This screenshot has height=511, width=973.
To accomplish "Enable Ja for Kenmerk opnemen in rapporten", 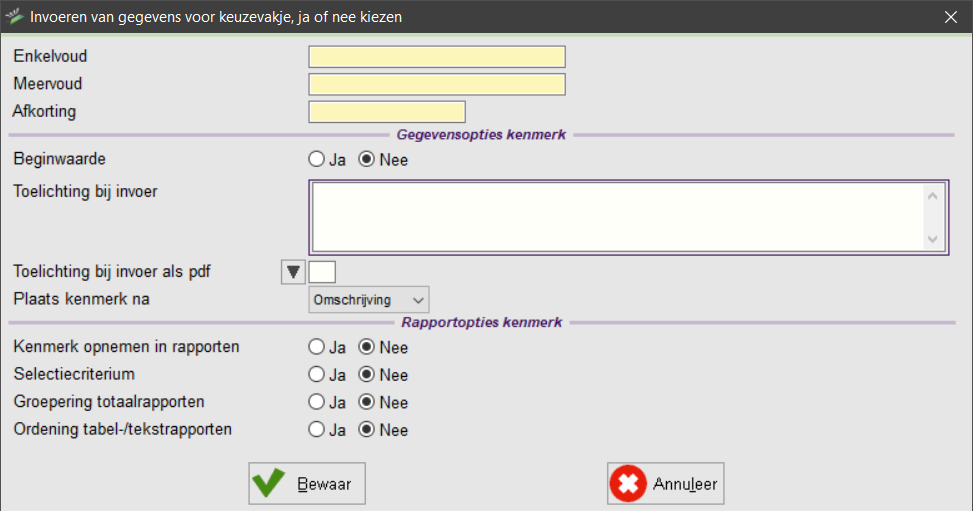I will point(317,348).
